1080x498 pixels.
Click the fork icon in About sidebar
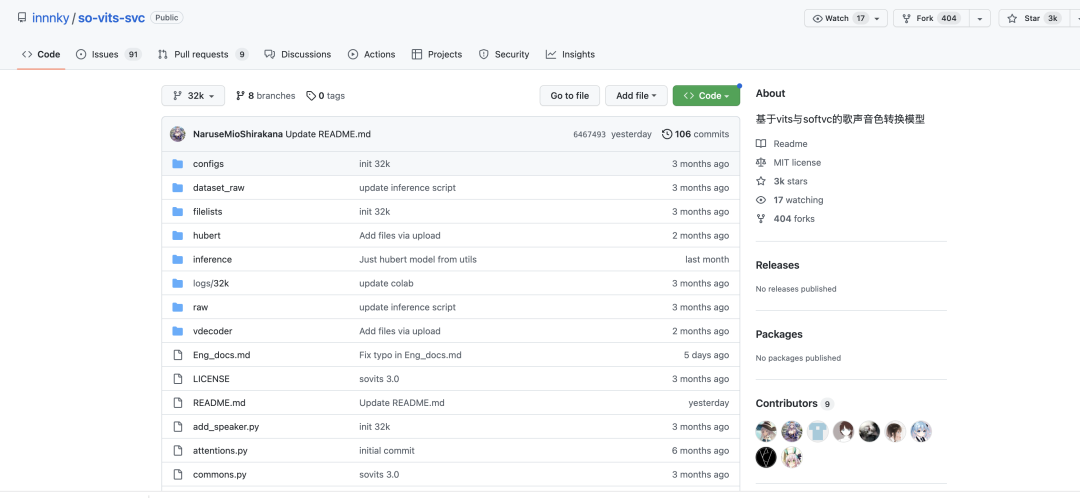[761, 218]
